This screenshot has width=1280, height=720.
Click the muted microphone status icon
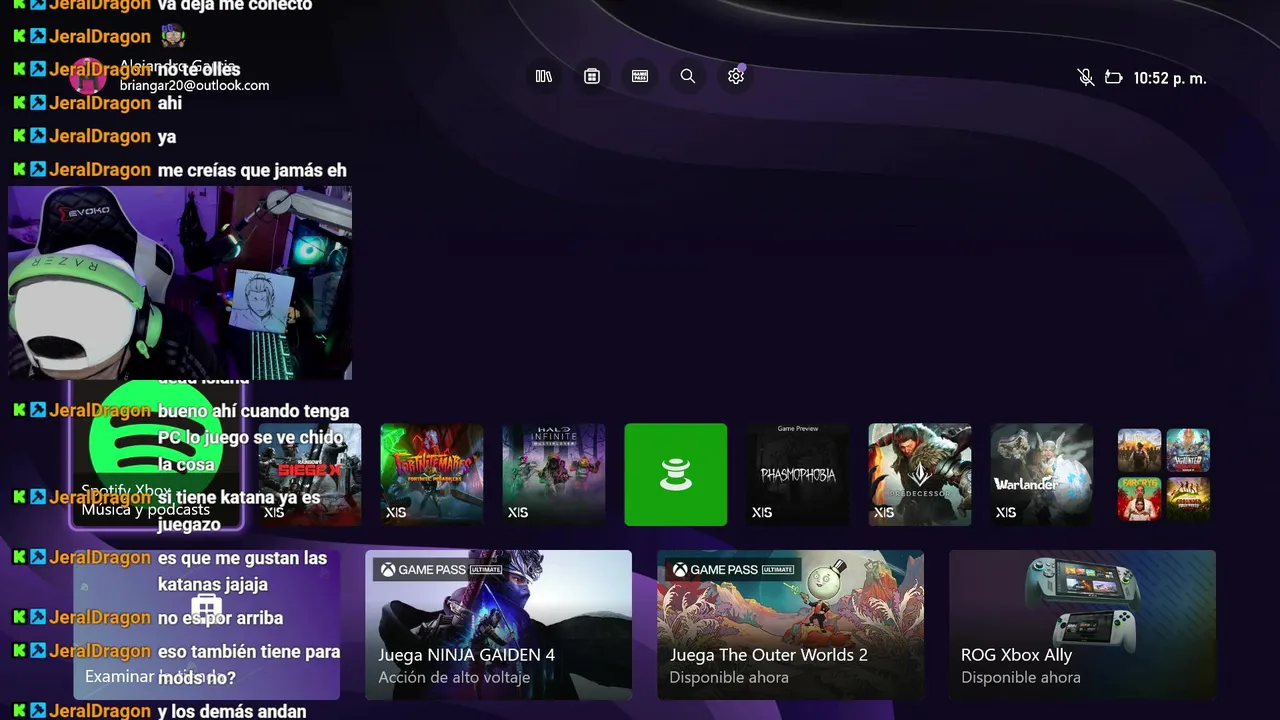(1086, 77)
